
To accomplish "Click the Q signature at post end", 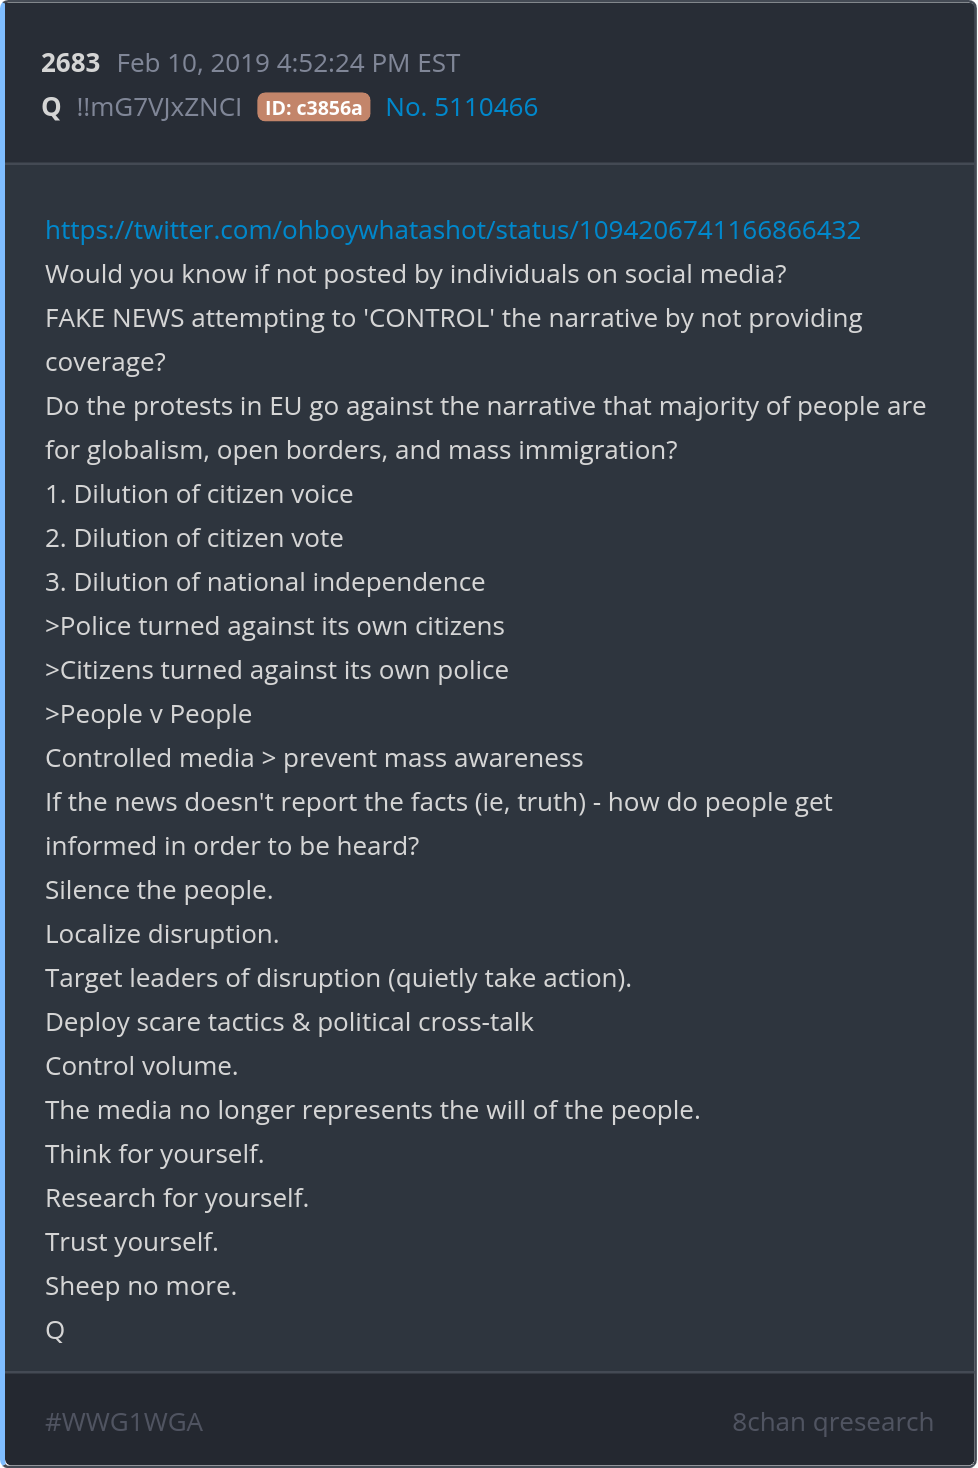I will [x=55, y=1330].
